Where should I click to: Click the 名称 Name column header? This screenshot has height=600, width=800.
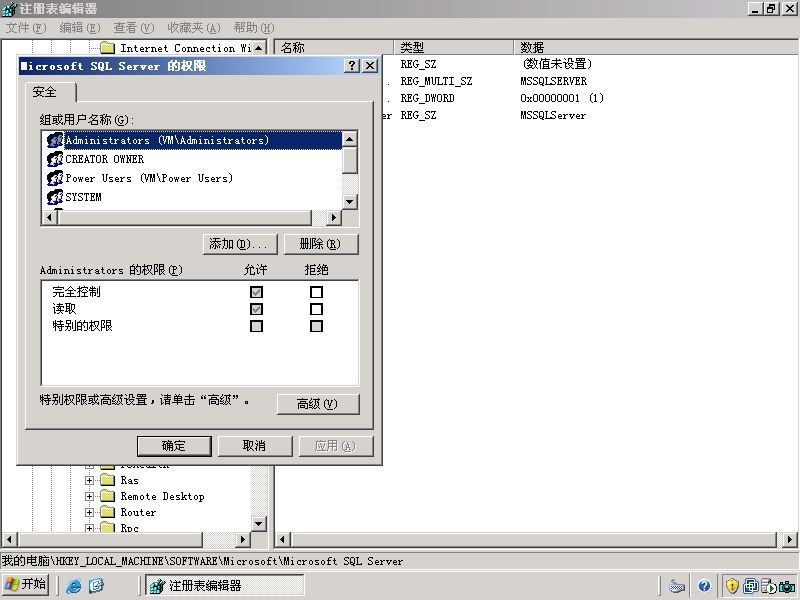pos(334,47)
